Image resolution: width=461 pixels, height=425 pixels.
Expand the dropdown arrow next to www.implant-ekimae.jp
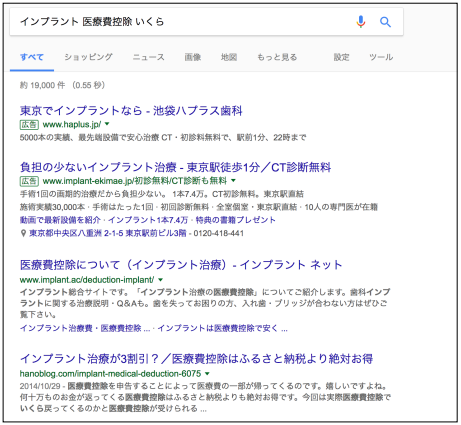(x=233, y=181)
